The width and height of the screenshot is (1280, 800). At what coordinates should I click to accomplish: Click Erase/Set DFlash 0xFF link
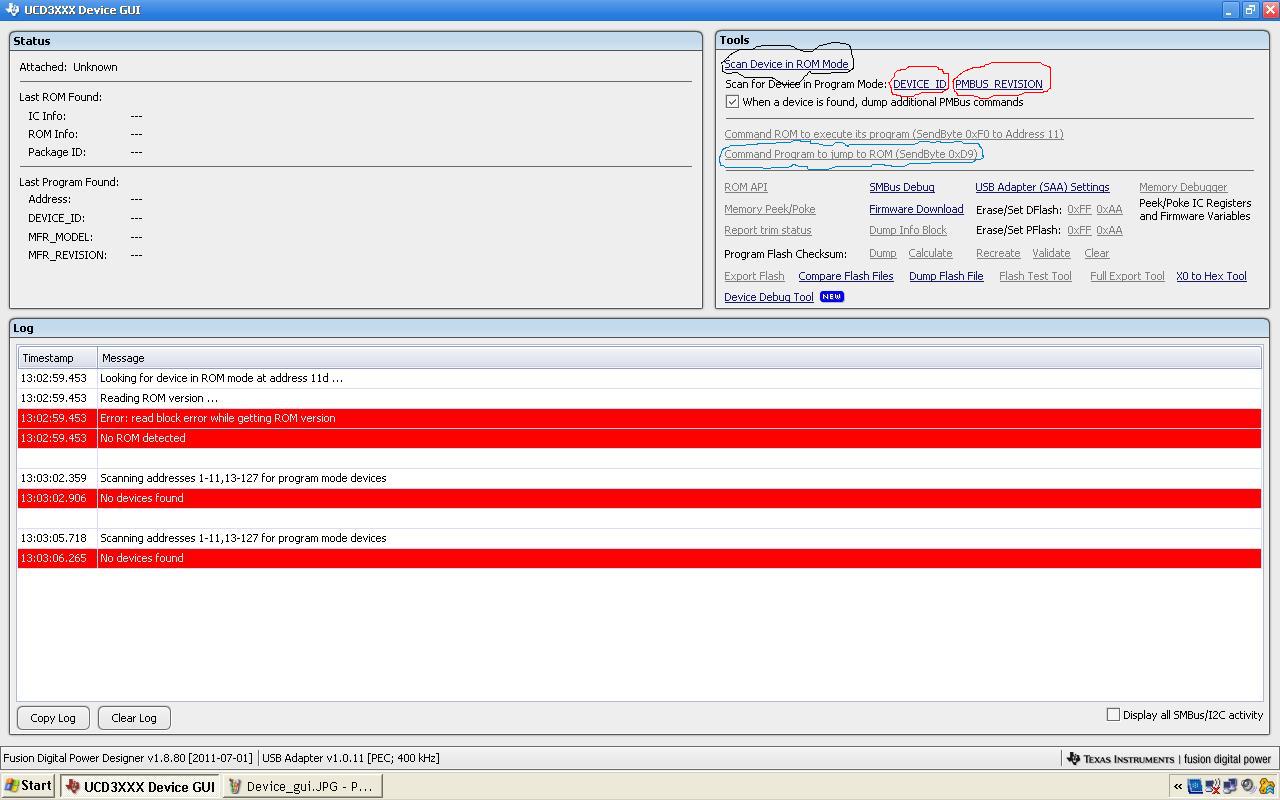(x=1079, y=209)
